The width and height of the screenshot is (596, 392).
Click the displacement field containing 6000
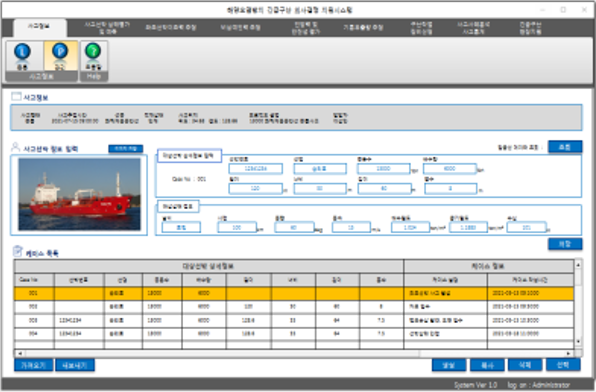tap(450, 168)
